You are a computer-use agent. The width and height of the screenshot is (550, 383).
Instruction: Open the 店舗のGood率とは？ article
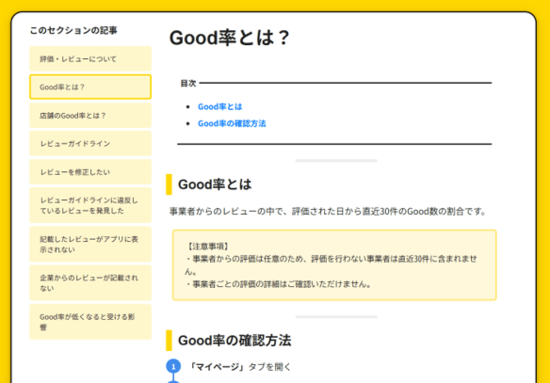(x=90, y=115)
